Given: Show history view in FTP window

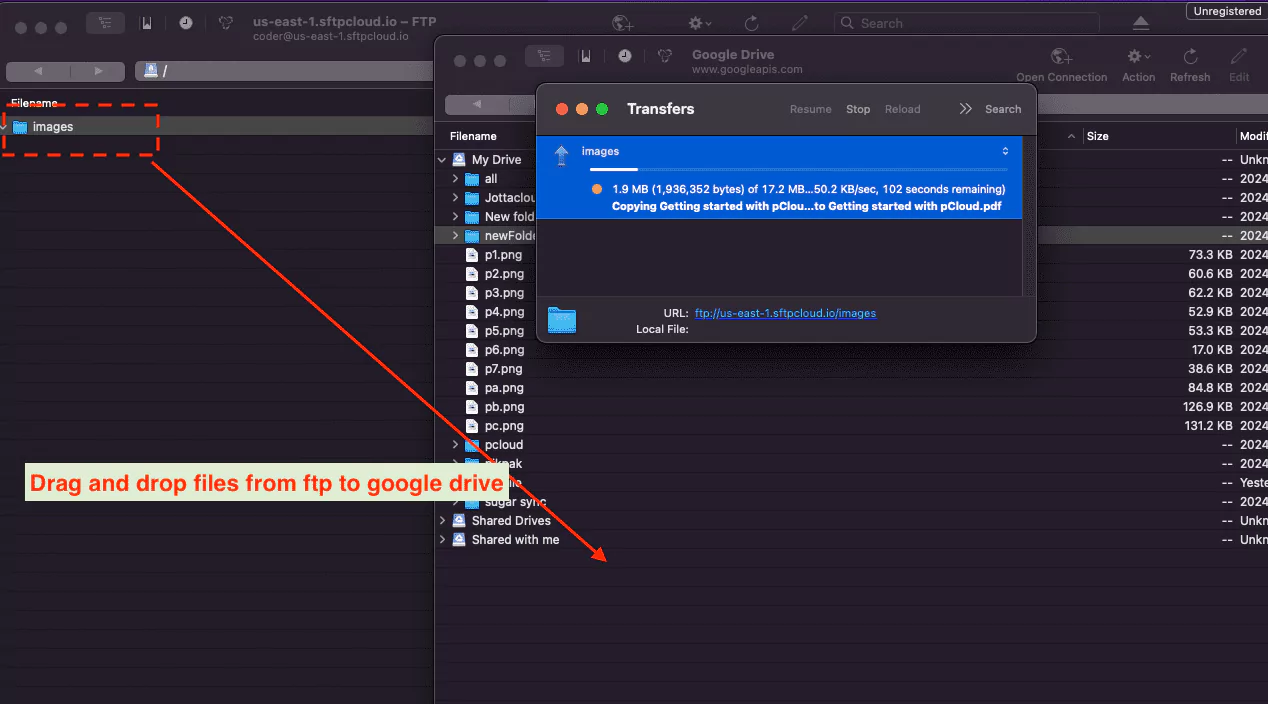Looking at the screenshot, I should [x=186, y=23].
